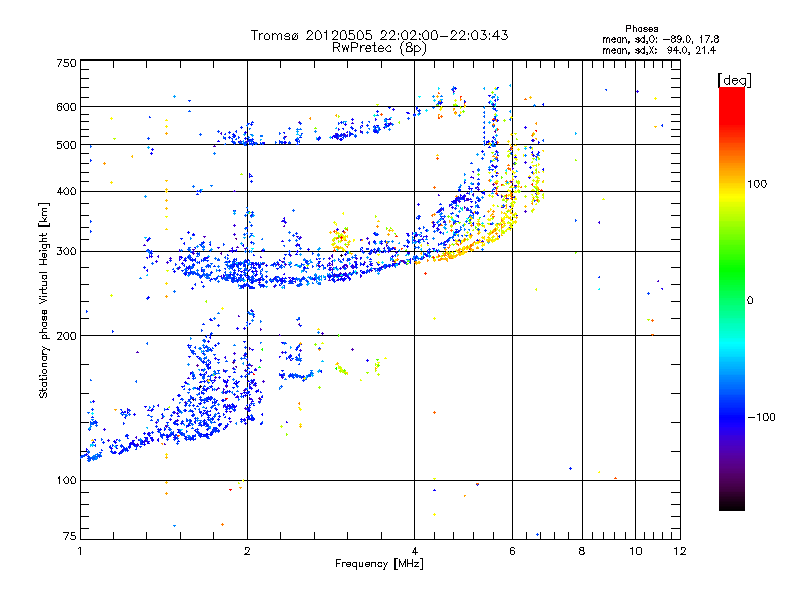Click the y-axis tick label '75'
Image resolution: width=800 pixels, height=600 pixels.
(70, 536)
